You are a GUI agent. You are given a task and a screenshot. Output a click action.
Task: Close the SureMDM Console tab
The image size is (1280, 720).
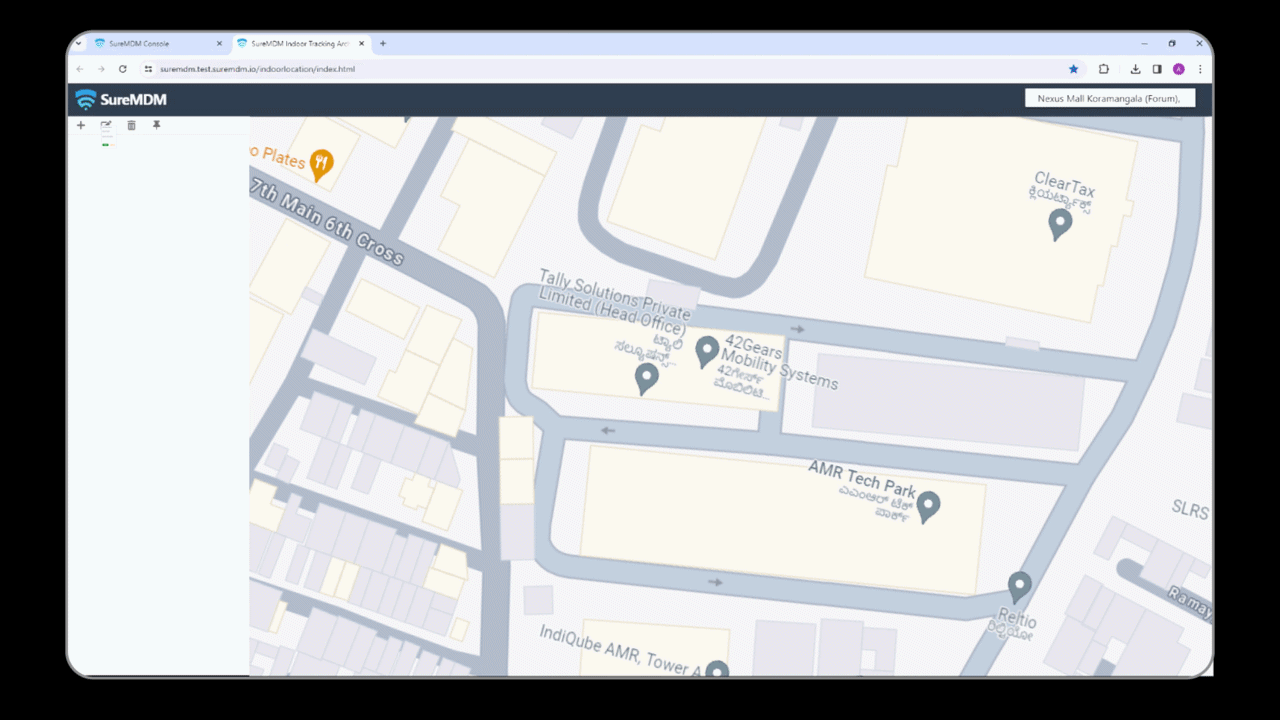tap(219, 44)
